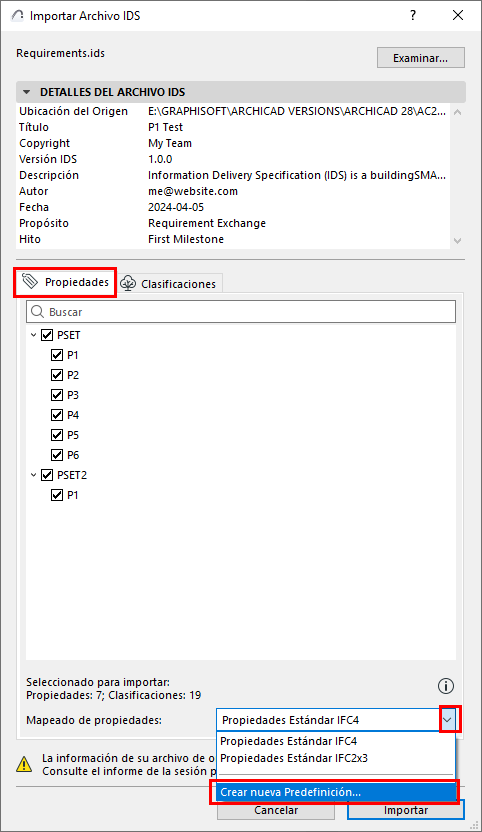This screenshot has width=482, height=832.
Task: Click the My Team copyright value
Action: [x=170, y=143]
